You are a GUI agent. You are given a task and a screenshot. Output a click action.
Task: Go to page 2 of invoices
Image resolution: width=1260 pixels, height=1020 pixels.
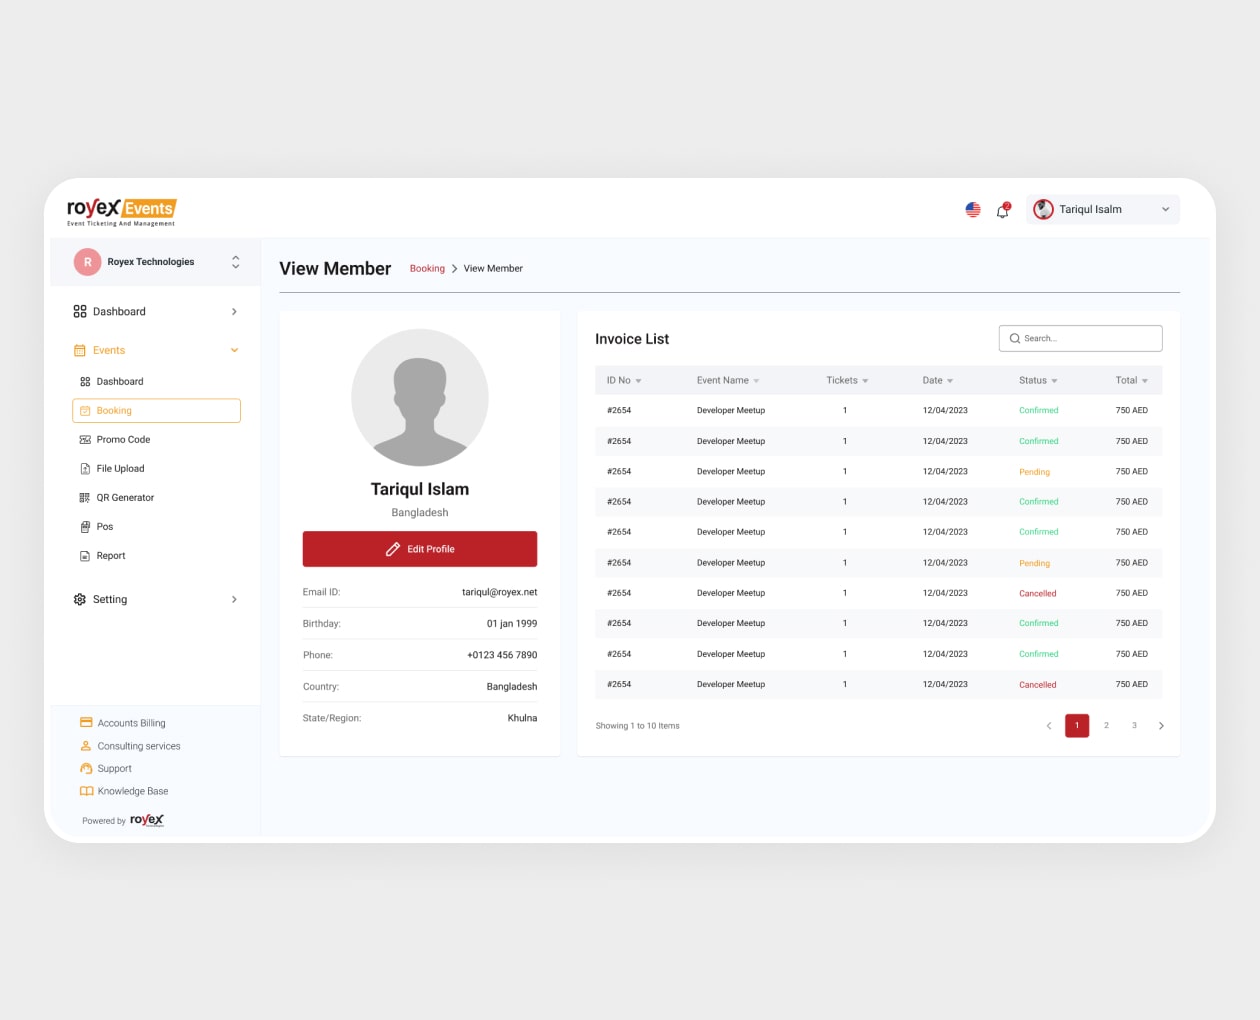pyautogui.click(x=1106, y=726)
